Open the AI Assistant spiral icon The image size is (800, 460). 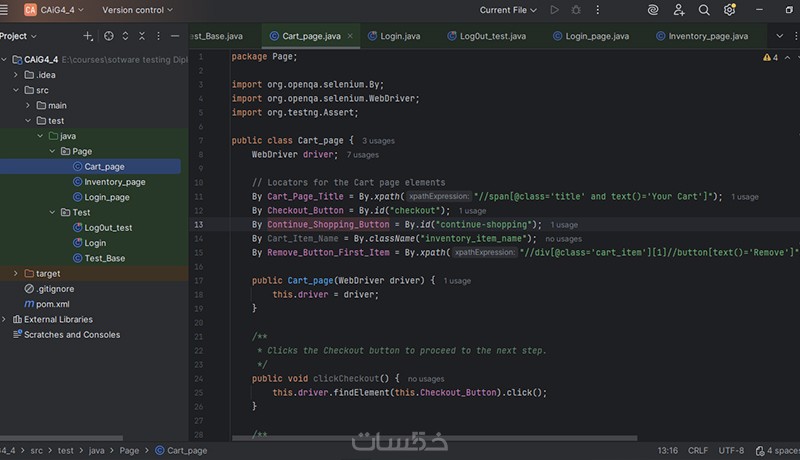click(x=653, y=10)
